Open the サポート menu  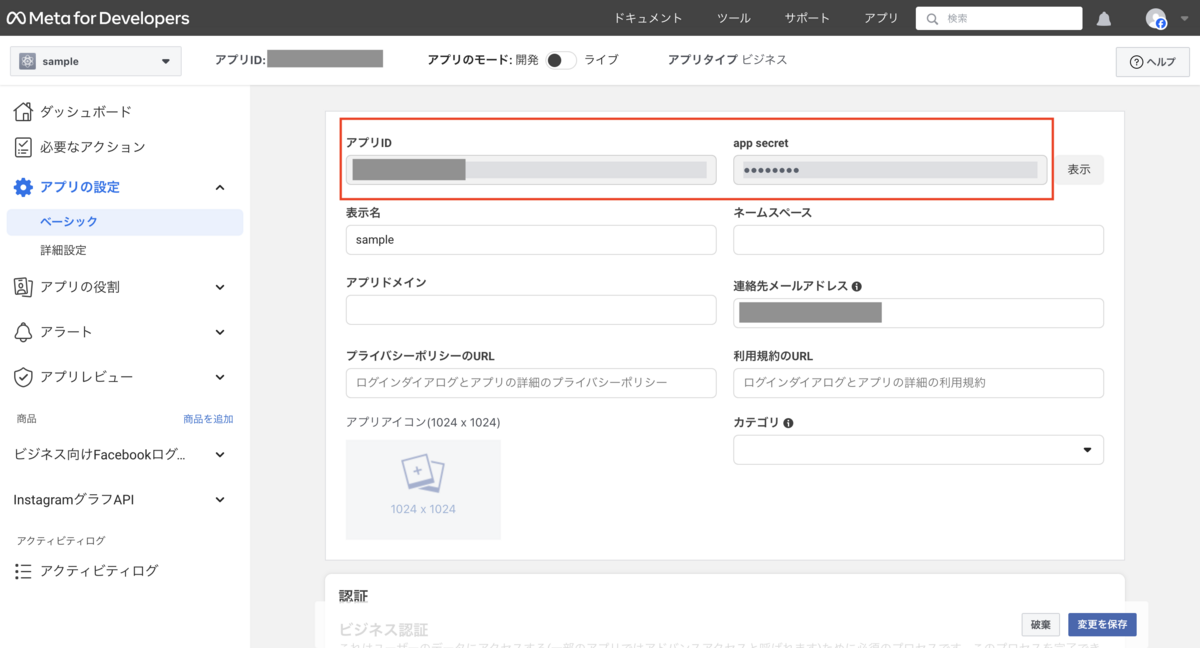(x=807, y=19)
